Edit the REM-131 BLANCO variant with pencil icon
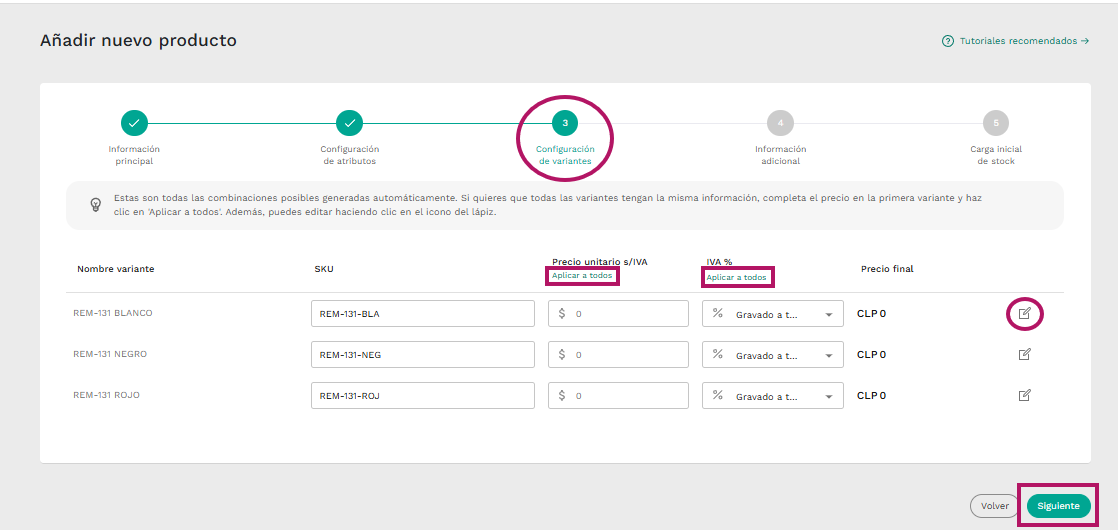This screenshot has height=530, width=1118. [1025, 313]
